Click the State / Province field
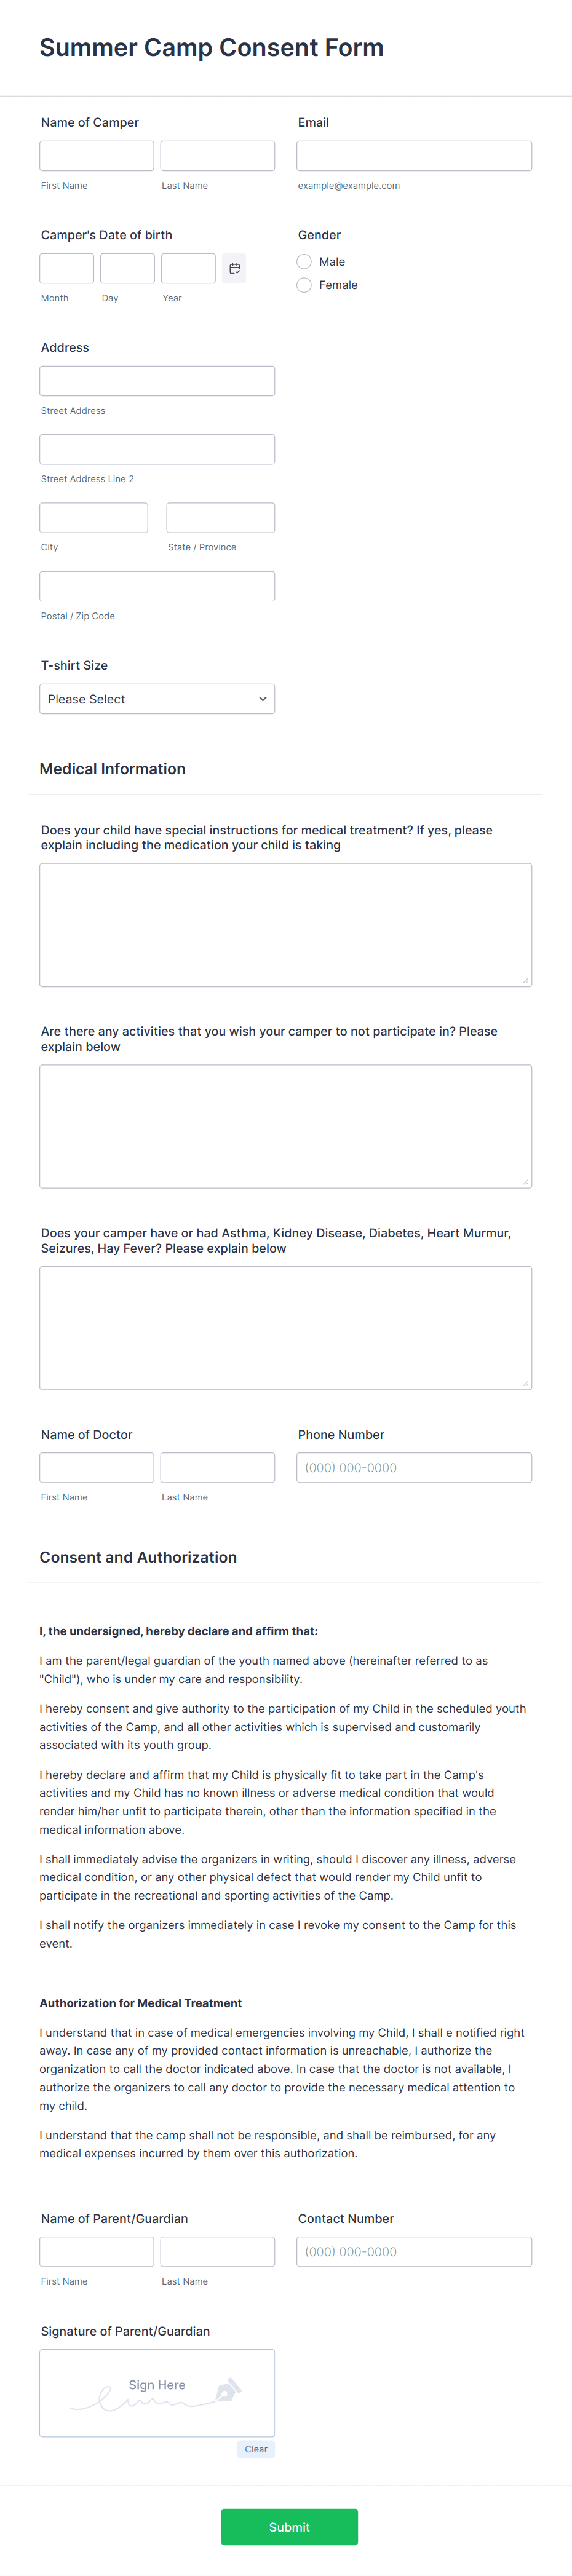572x2576 pixels. coord(220,518)
